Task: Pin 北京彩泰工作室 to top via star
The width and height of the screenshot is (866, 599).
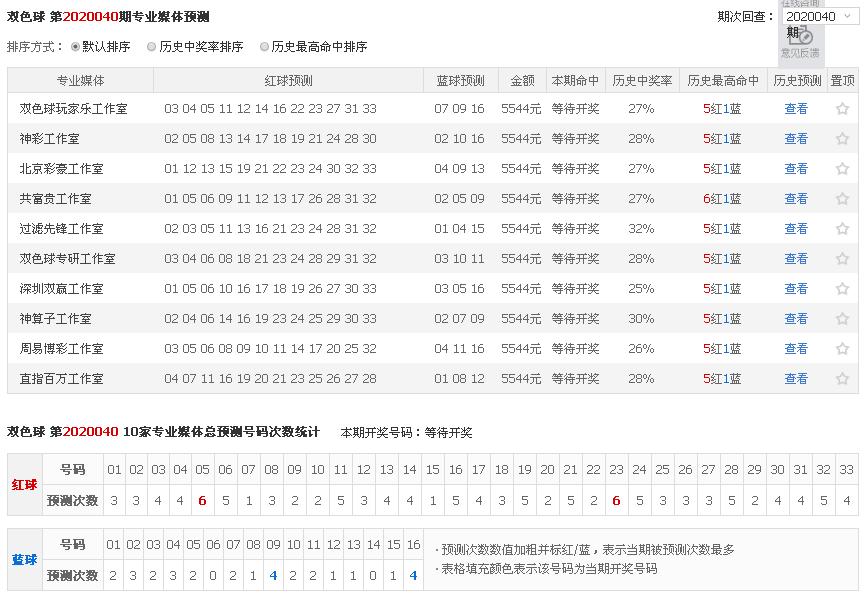Action: [x=842, y=169]
